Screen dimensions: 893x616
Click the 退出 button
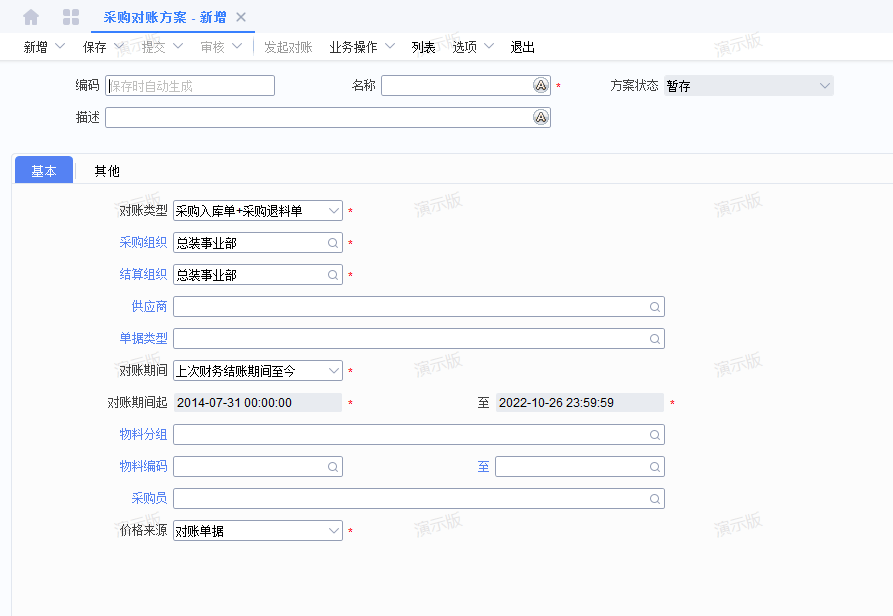coord(522,46)
